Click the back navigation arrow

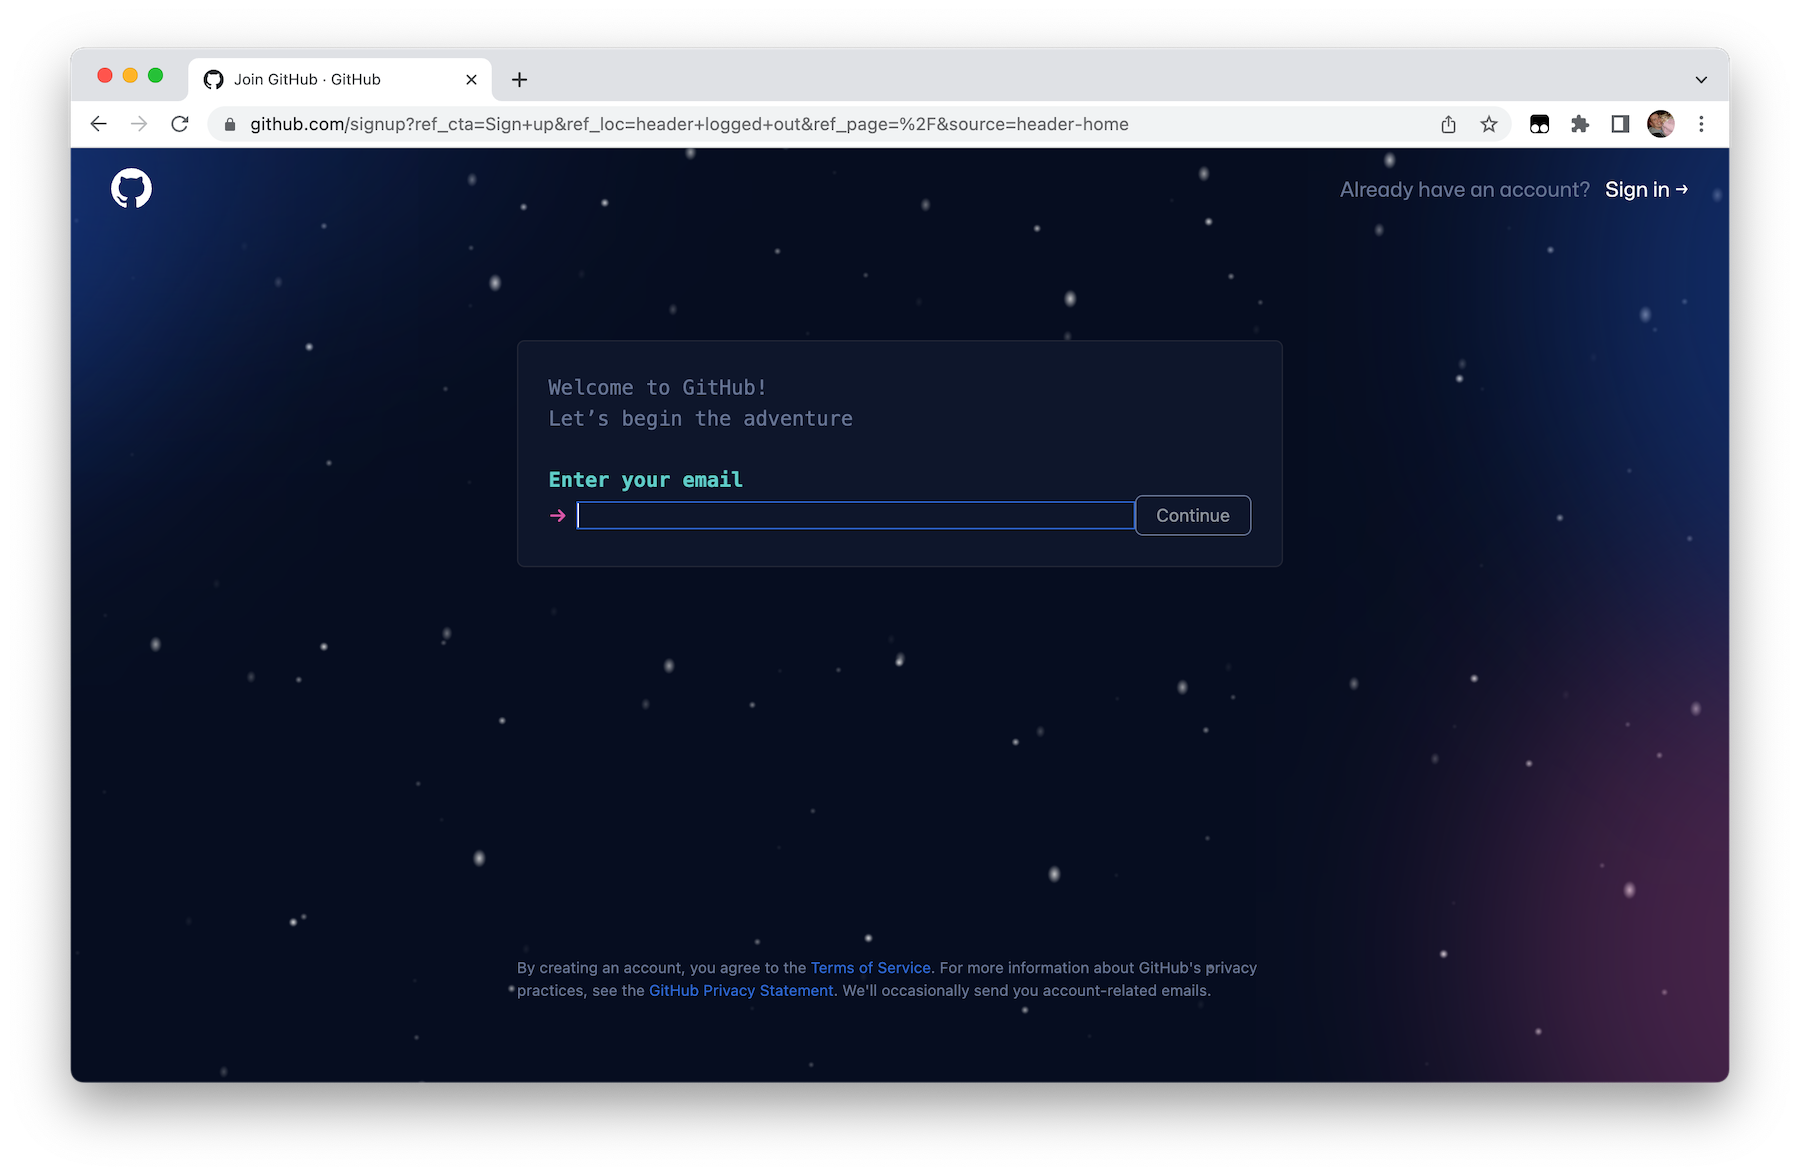97,124
